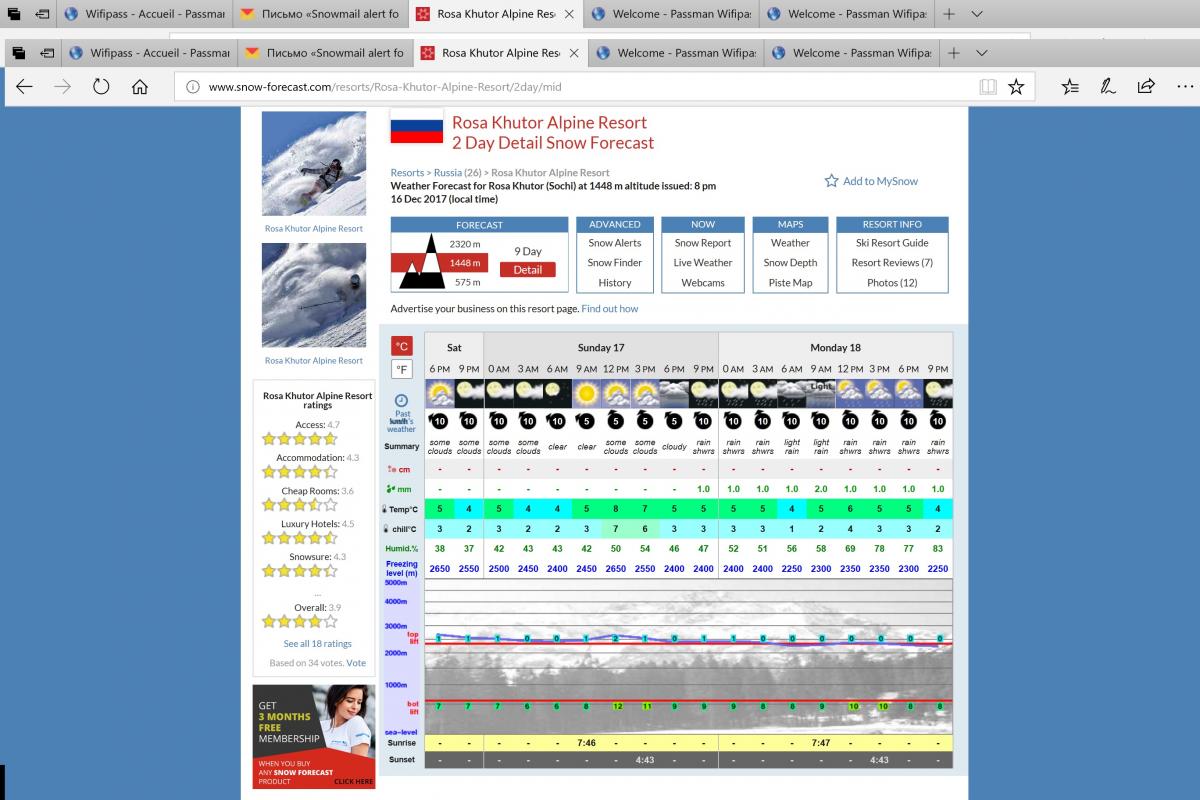Screen dimensions: 1200x800
Task: Open Resort Reviews (7) link
Action: pos(892,263)
